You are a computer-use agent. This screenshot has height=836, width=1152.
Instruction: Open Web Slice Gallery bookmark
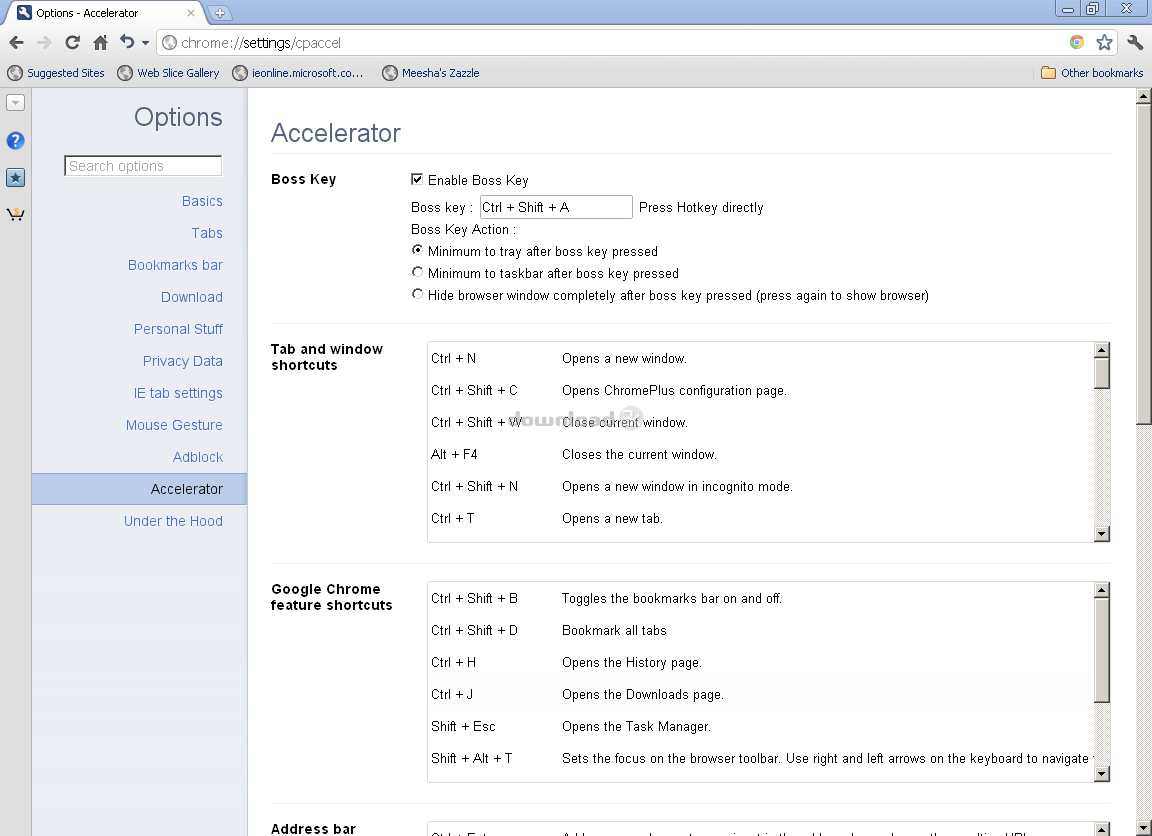168,73
